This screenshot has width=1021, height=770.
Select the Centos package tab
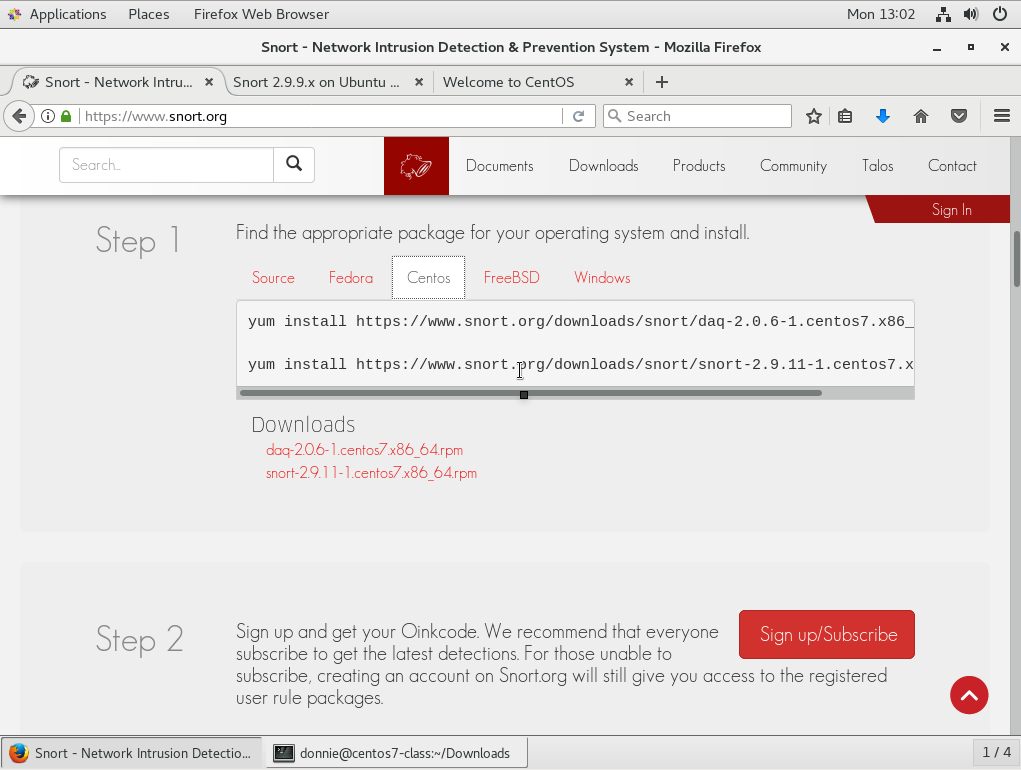(x=428, y=278)
